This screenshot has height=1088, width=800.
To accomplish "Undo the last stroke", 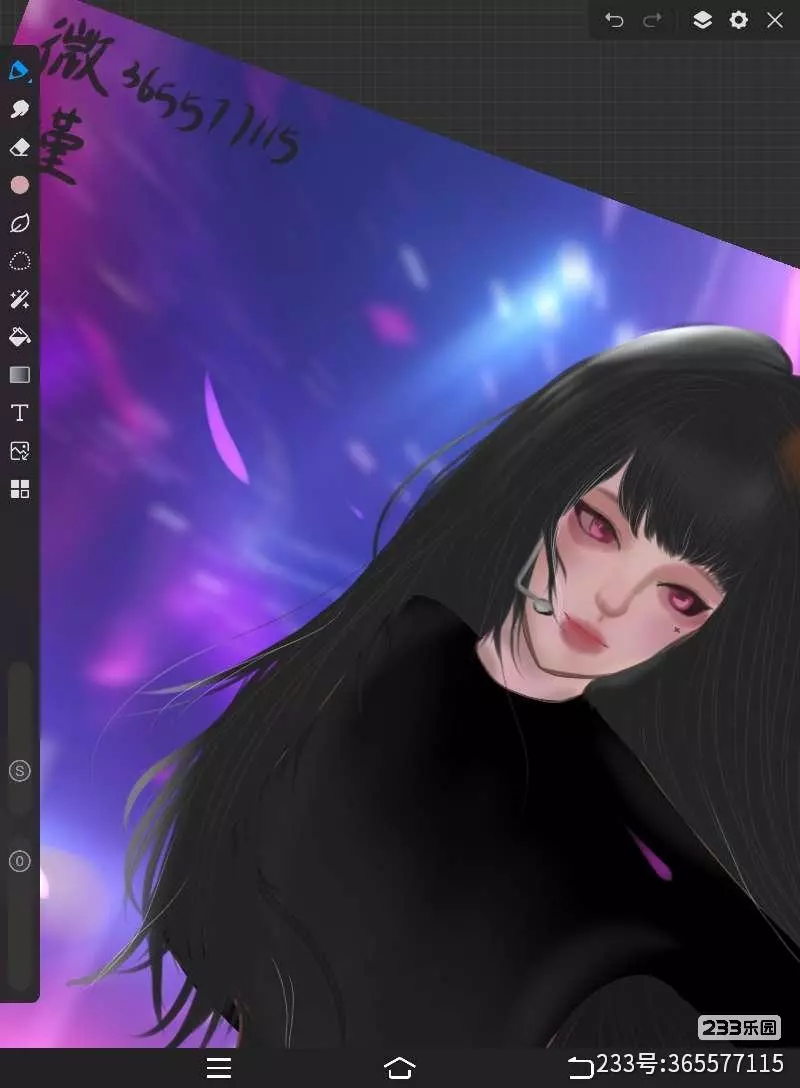I will click(614, 20).
